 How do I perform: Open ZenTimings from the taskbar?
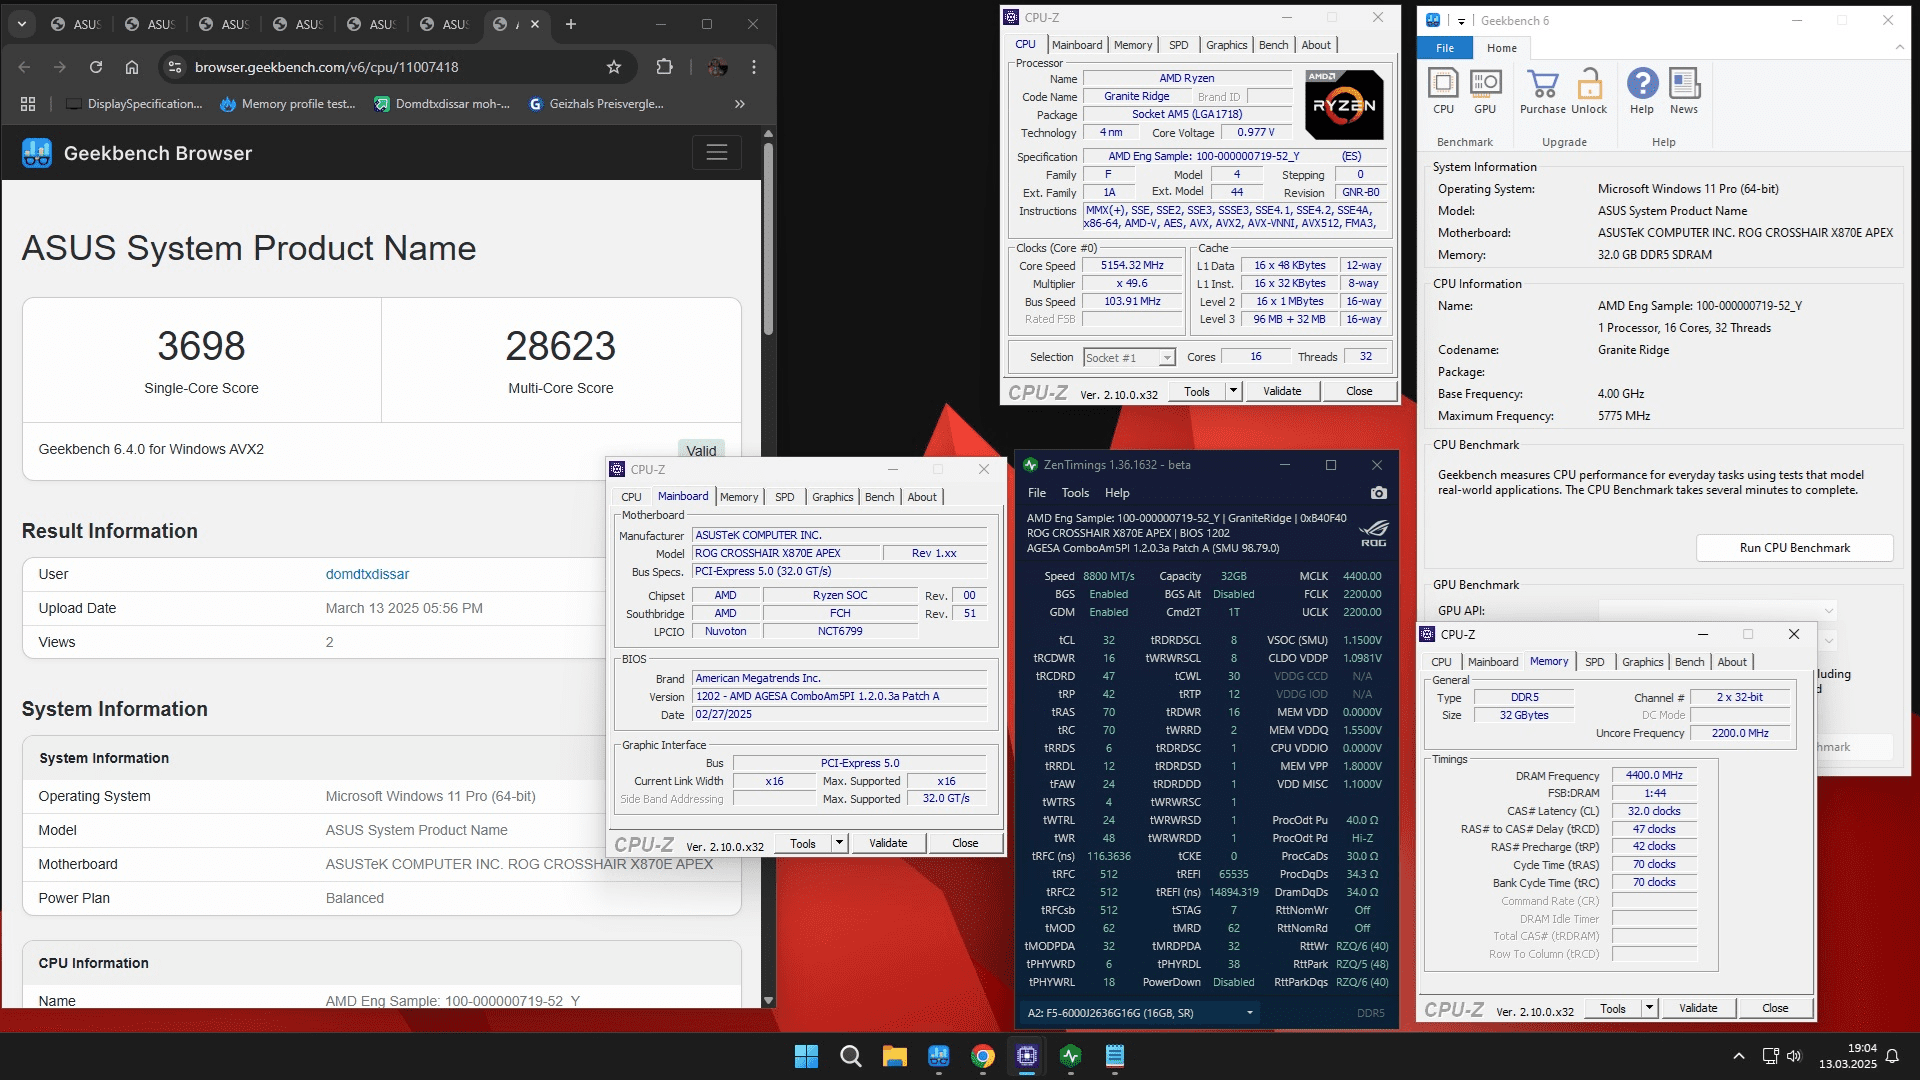coord(1071,1056)
